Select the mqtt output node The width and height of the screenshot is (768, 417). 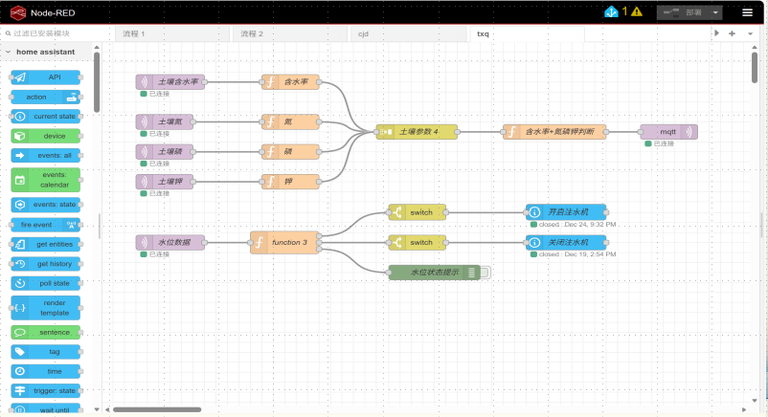669,132
